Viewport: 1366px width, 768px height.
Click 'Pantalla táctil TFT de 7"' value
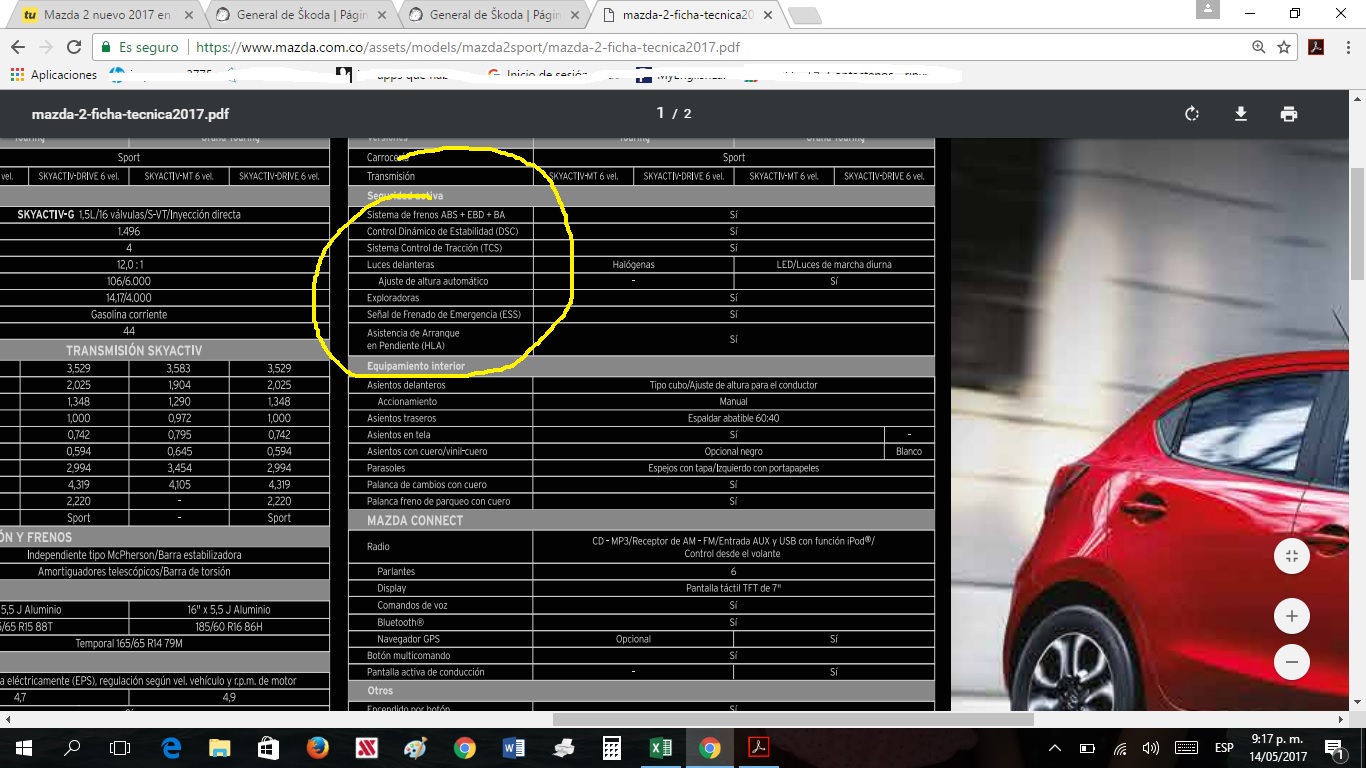[x=733, y=588]
